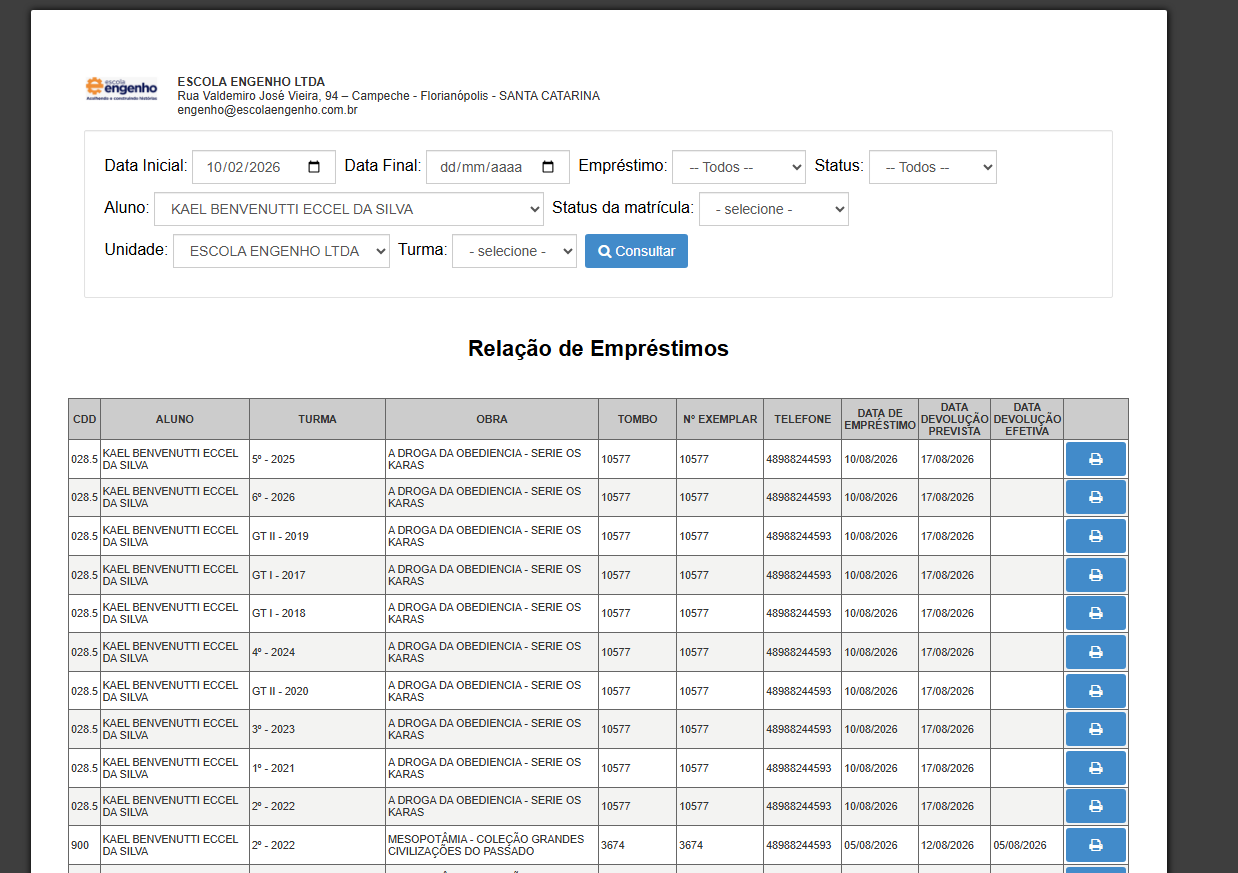Print the 4º - 2024 loan row
The width and height of the screenshot is (1238, 873).
1095,652
